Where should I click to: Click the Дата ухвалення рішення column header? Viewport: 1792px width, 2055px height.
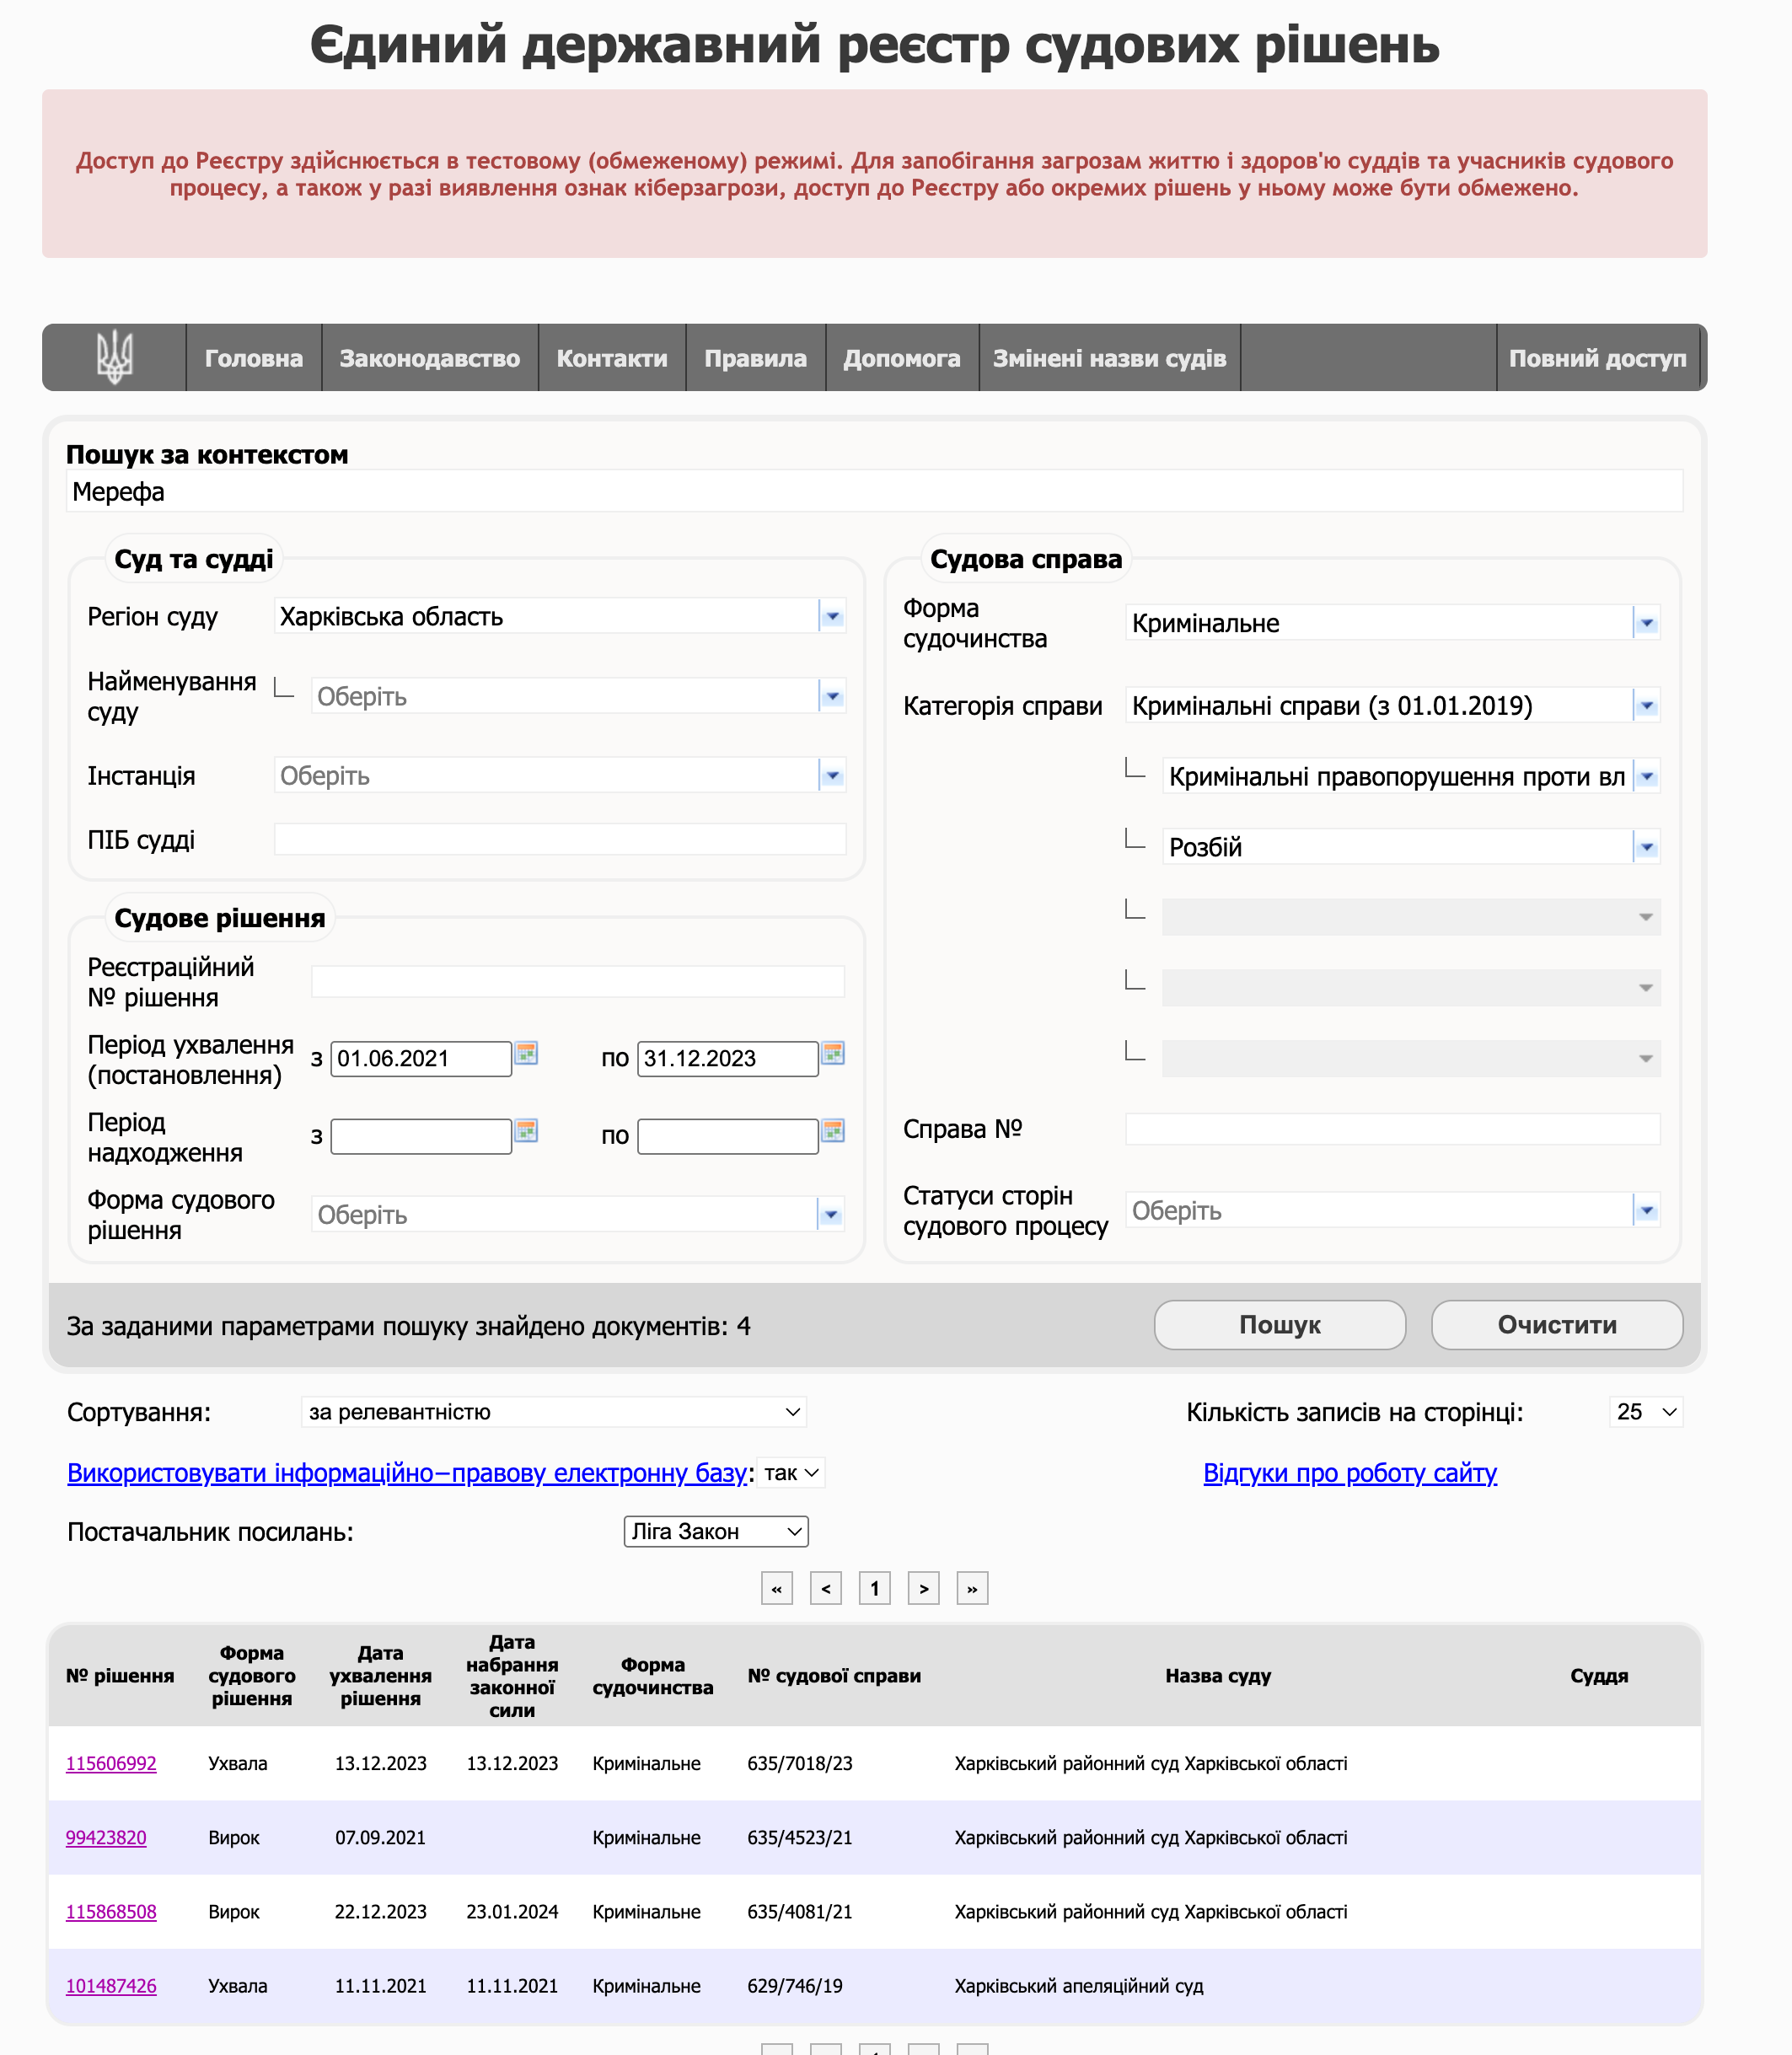pos(381,1675)
